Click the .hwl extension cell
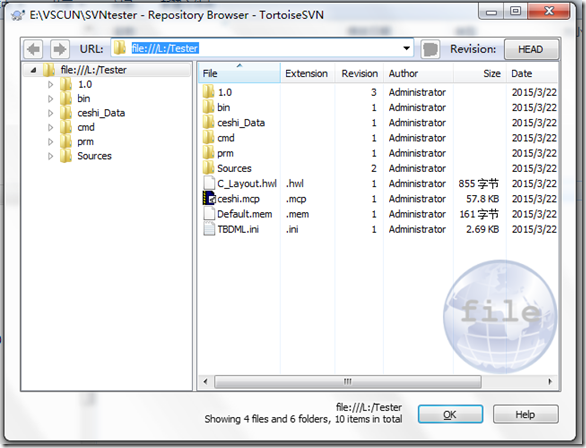The width and height of the screenshot is (586, 448). (295, 183)
